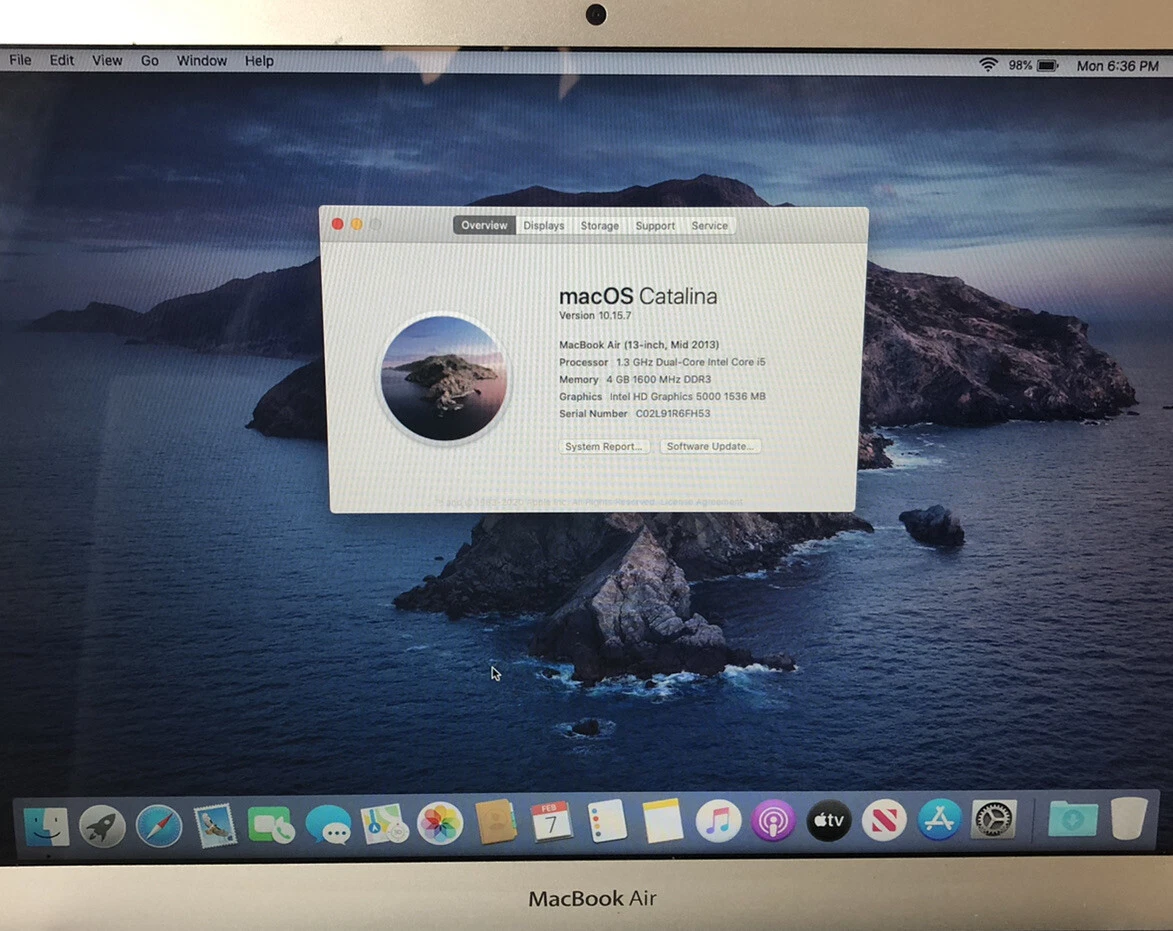Select the Overview tab
Image resolution: width=1173 pixels, height=931 pixels.
click(484, 225)
